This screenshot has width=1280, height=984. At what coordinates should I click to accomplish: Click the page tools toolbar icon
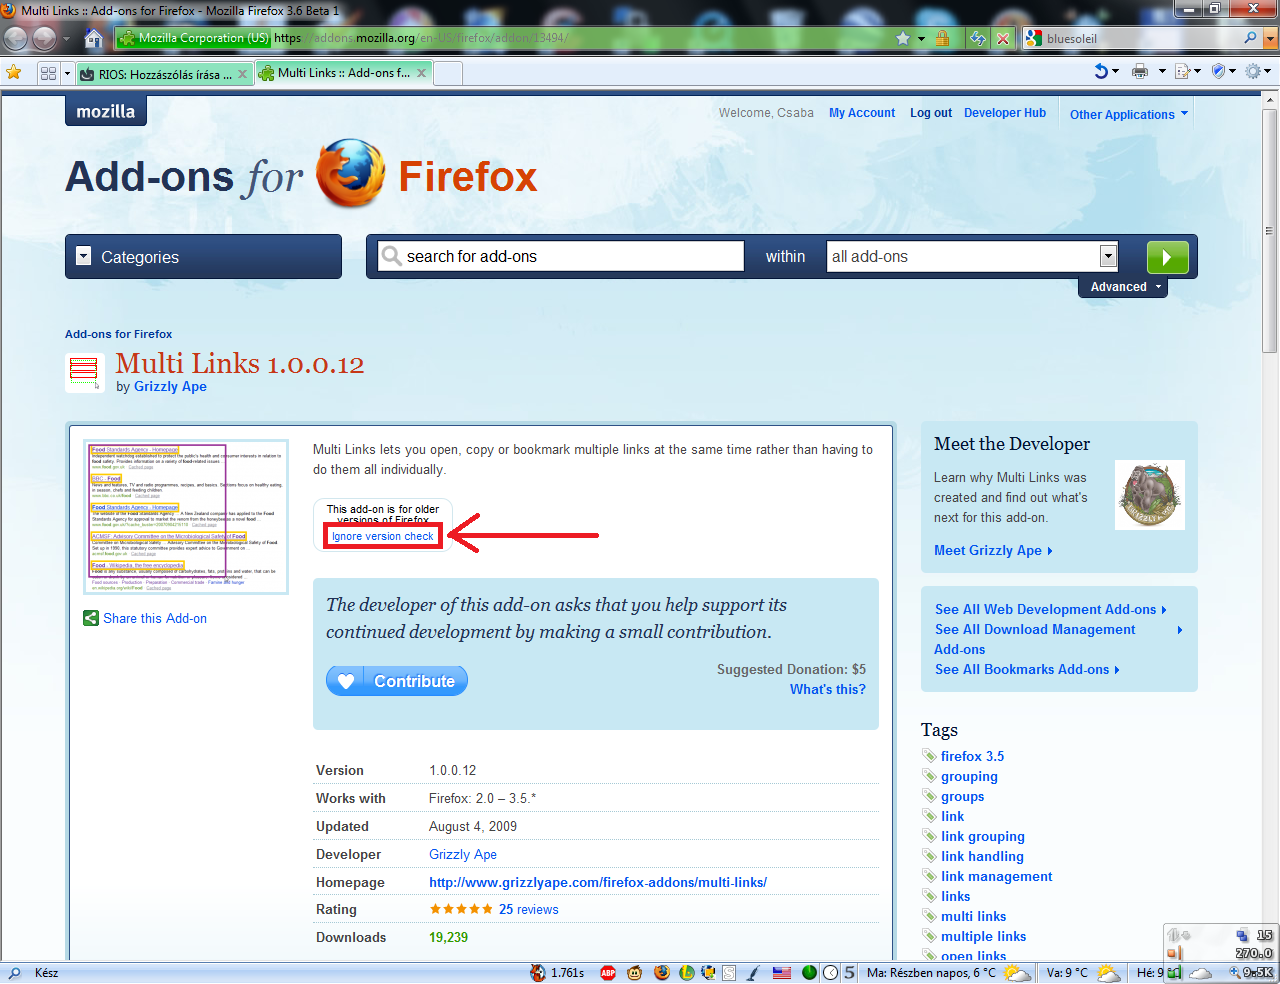(1182, 71)
